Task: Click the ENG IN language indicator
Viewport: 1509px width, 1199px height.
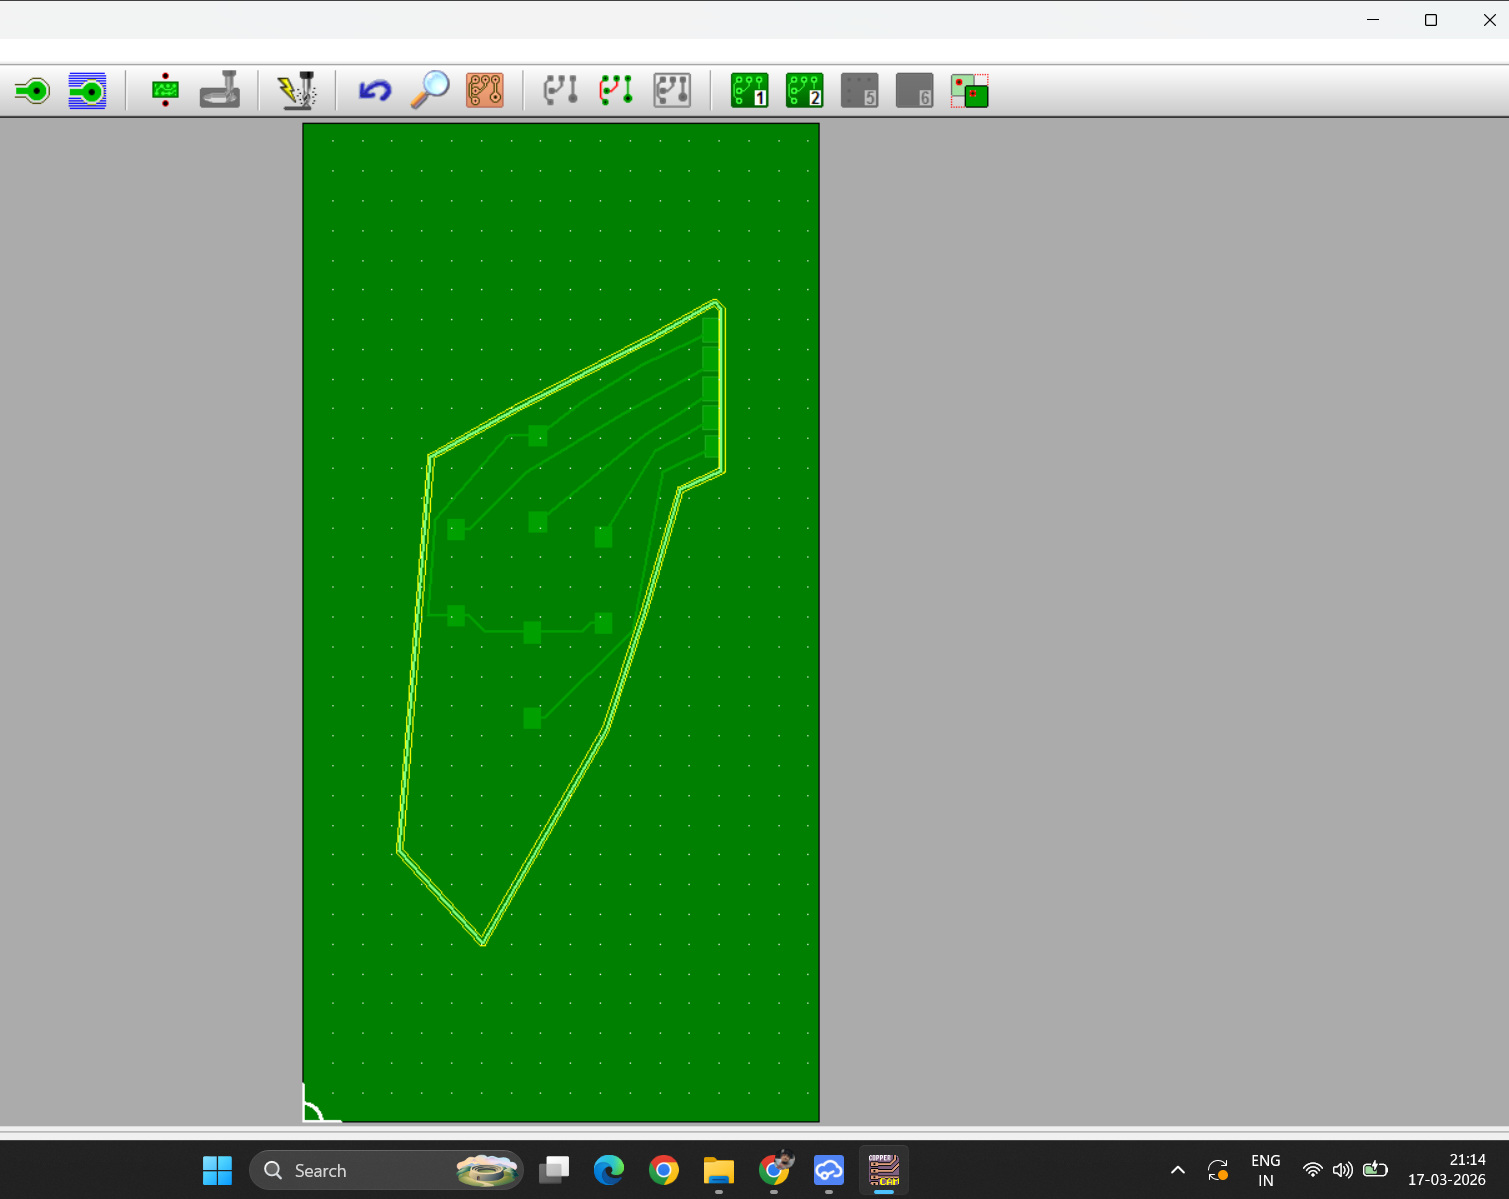Action: 1265,1170
